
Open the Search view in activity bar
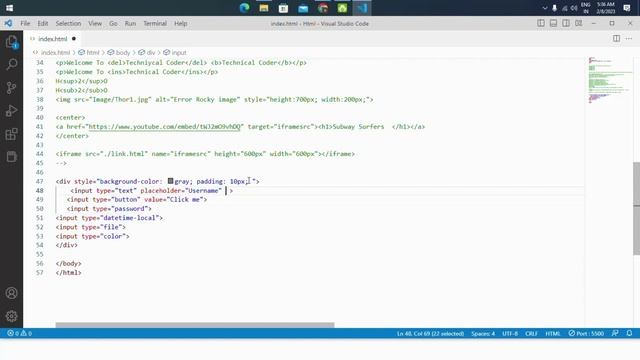click(11, 64)
